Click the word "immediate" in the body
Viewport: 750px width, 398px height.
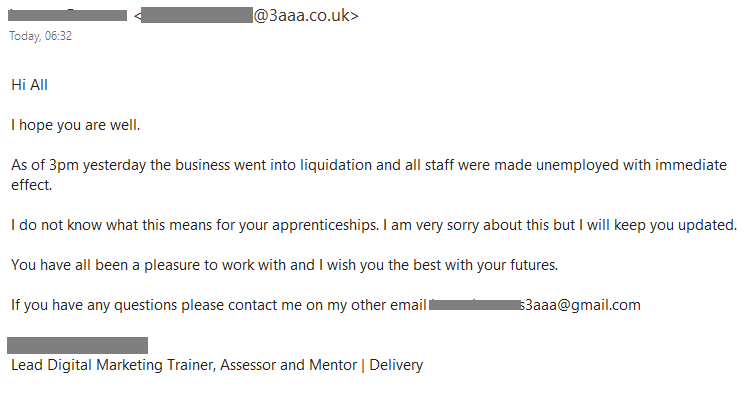[691, 165]
